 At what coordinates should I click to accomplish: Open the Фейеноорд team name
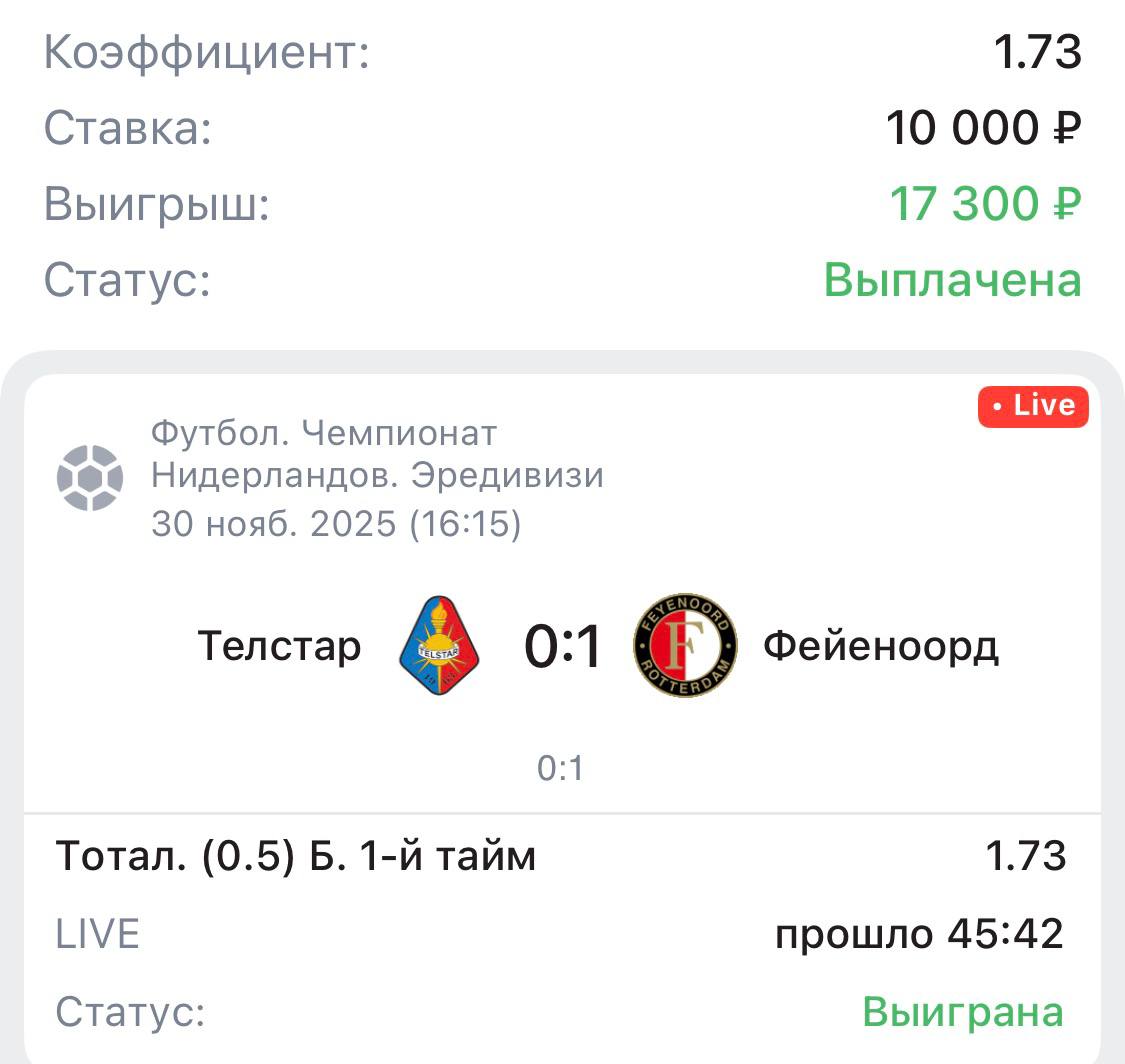tap(880, 646)
